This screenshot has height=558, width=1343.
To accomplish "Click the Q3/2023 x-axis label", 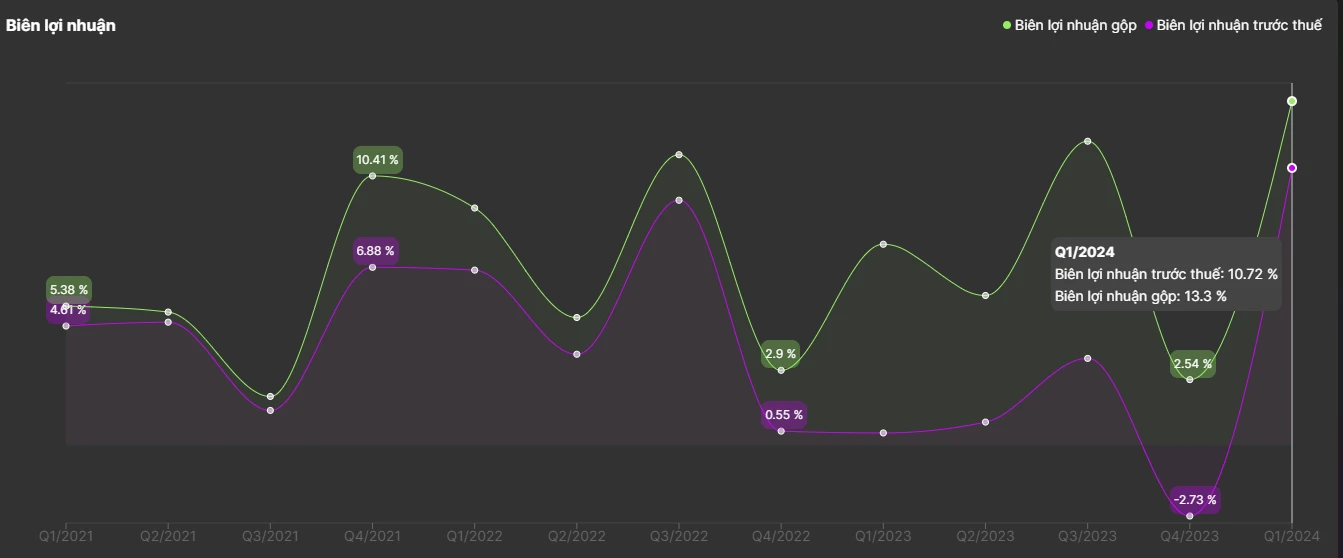I will 1087,536.
